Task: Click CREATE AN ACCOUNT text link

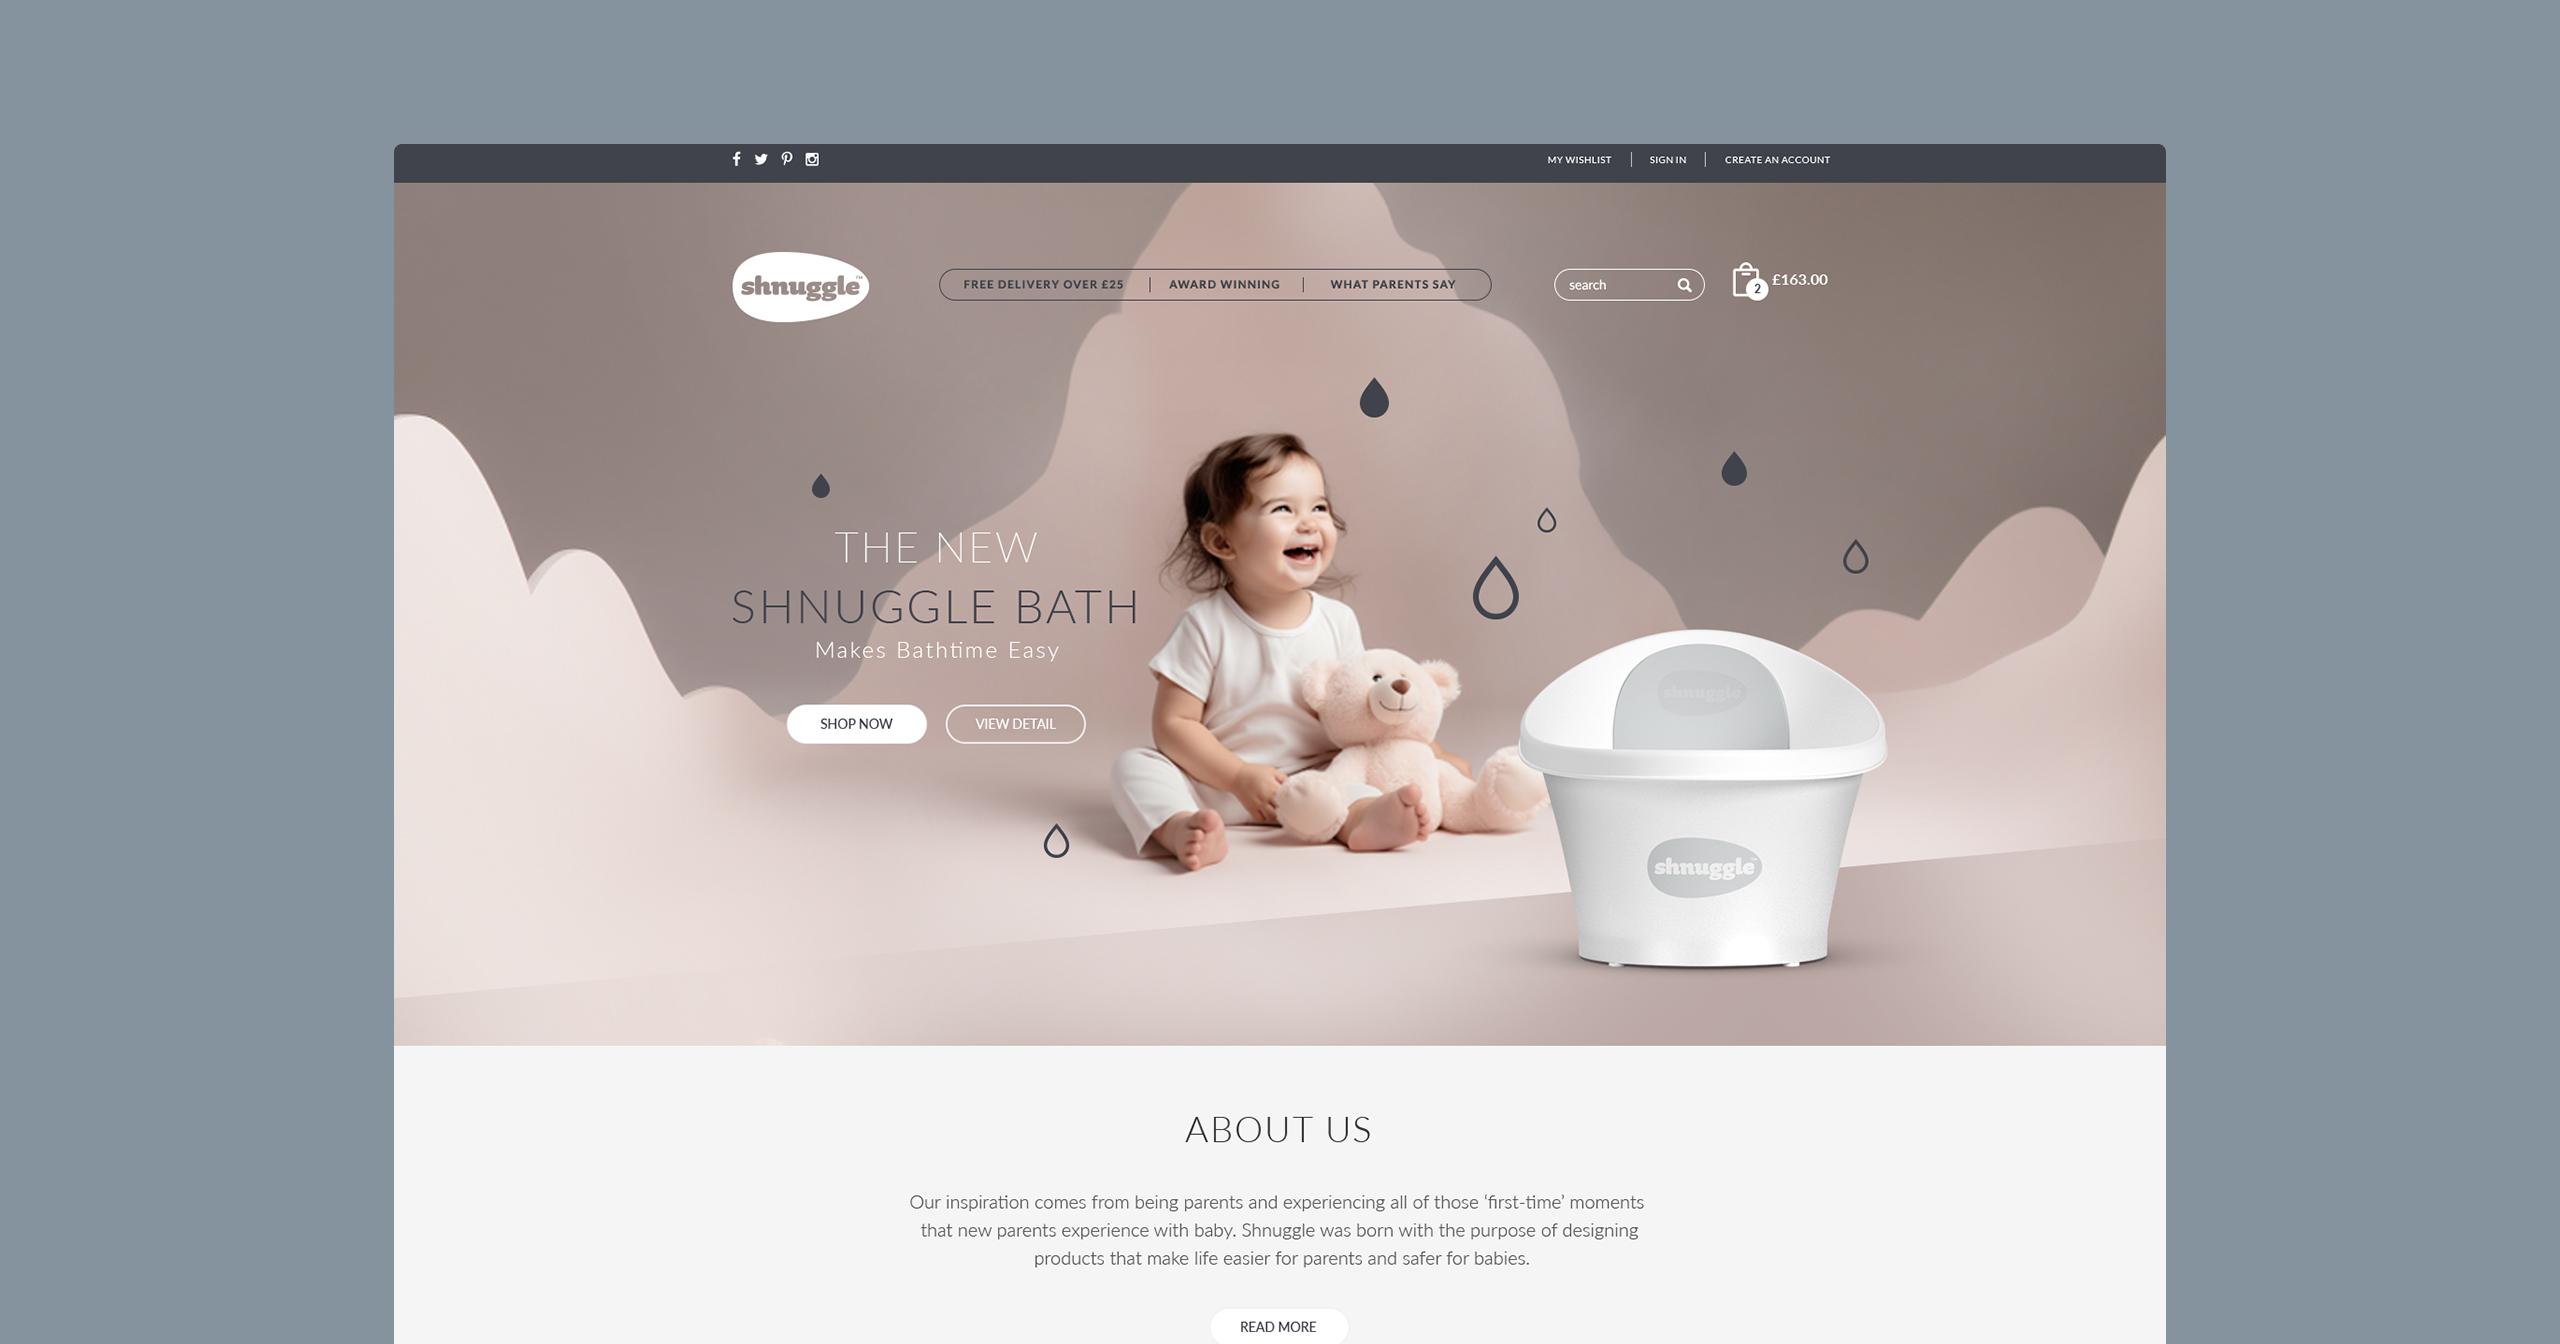Action: coord(1778,159)
